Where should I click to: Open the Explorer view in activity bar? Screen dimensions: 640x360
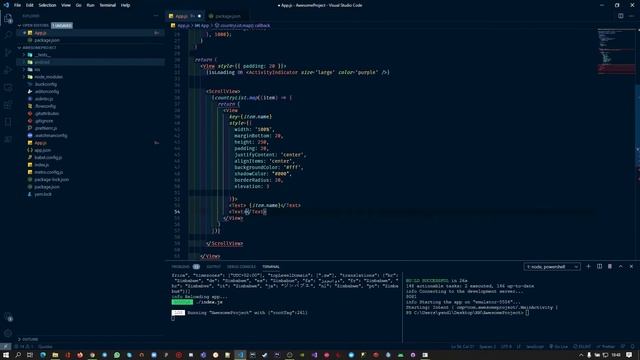click(8, 18)
